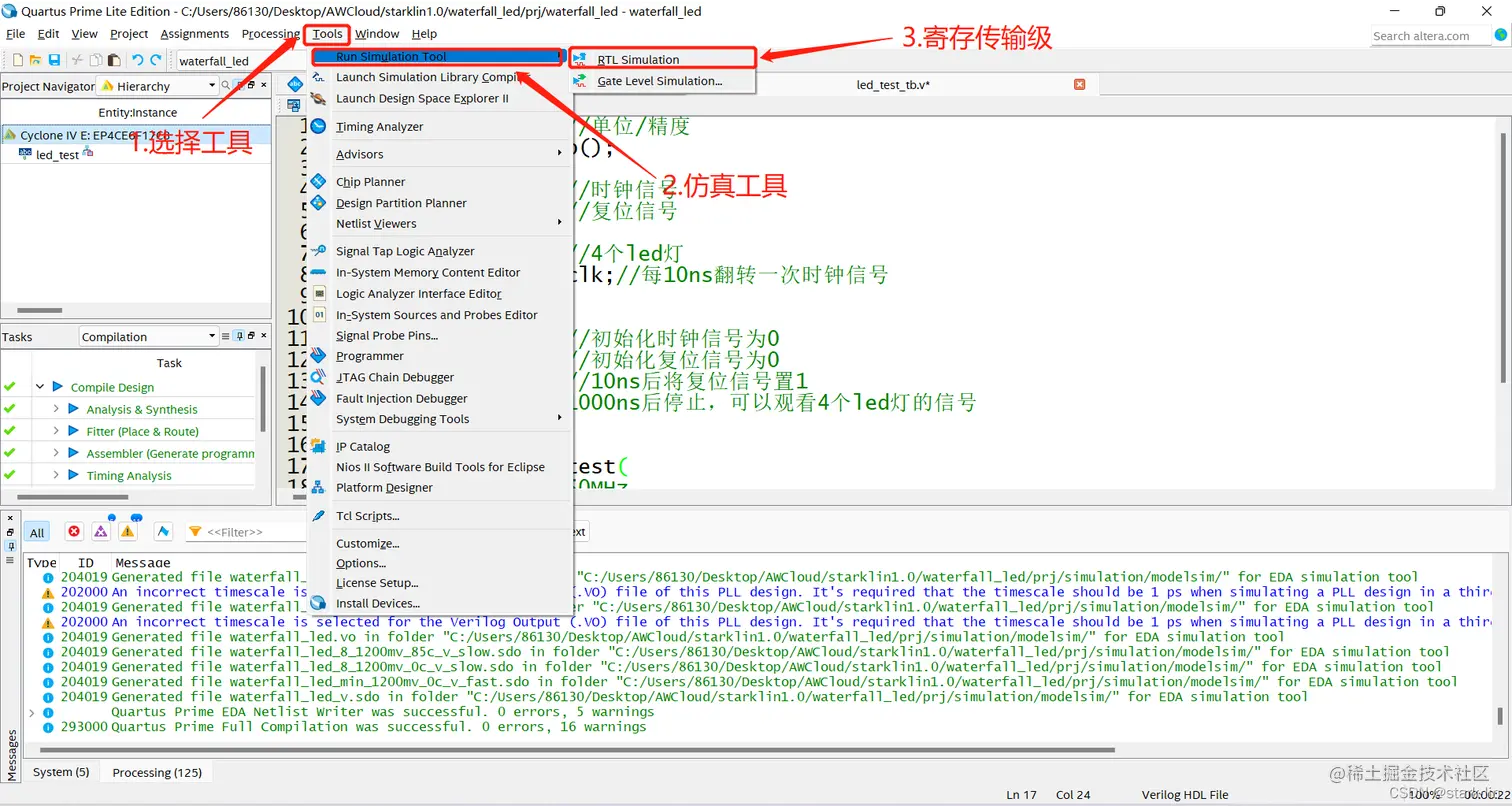Close the led_test_tb.v editor tab
The width and height of the screenshot is (1512, 806).
[1079, 84]
